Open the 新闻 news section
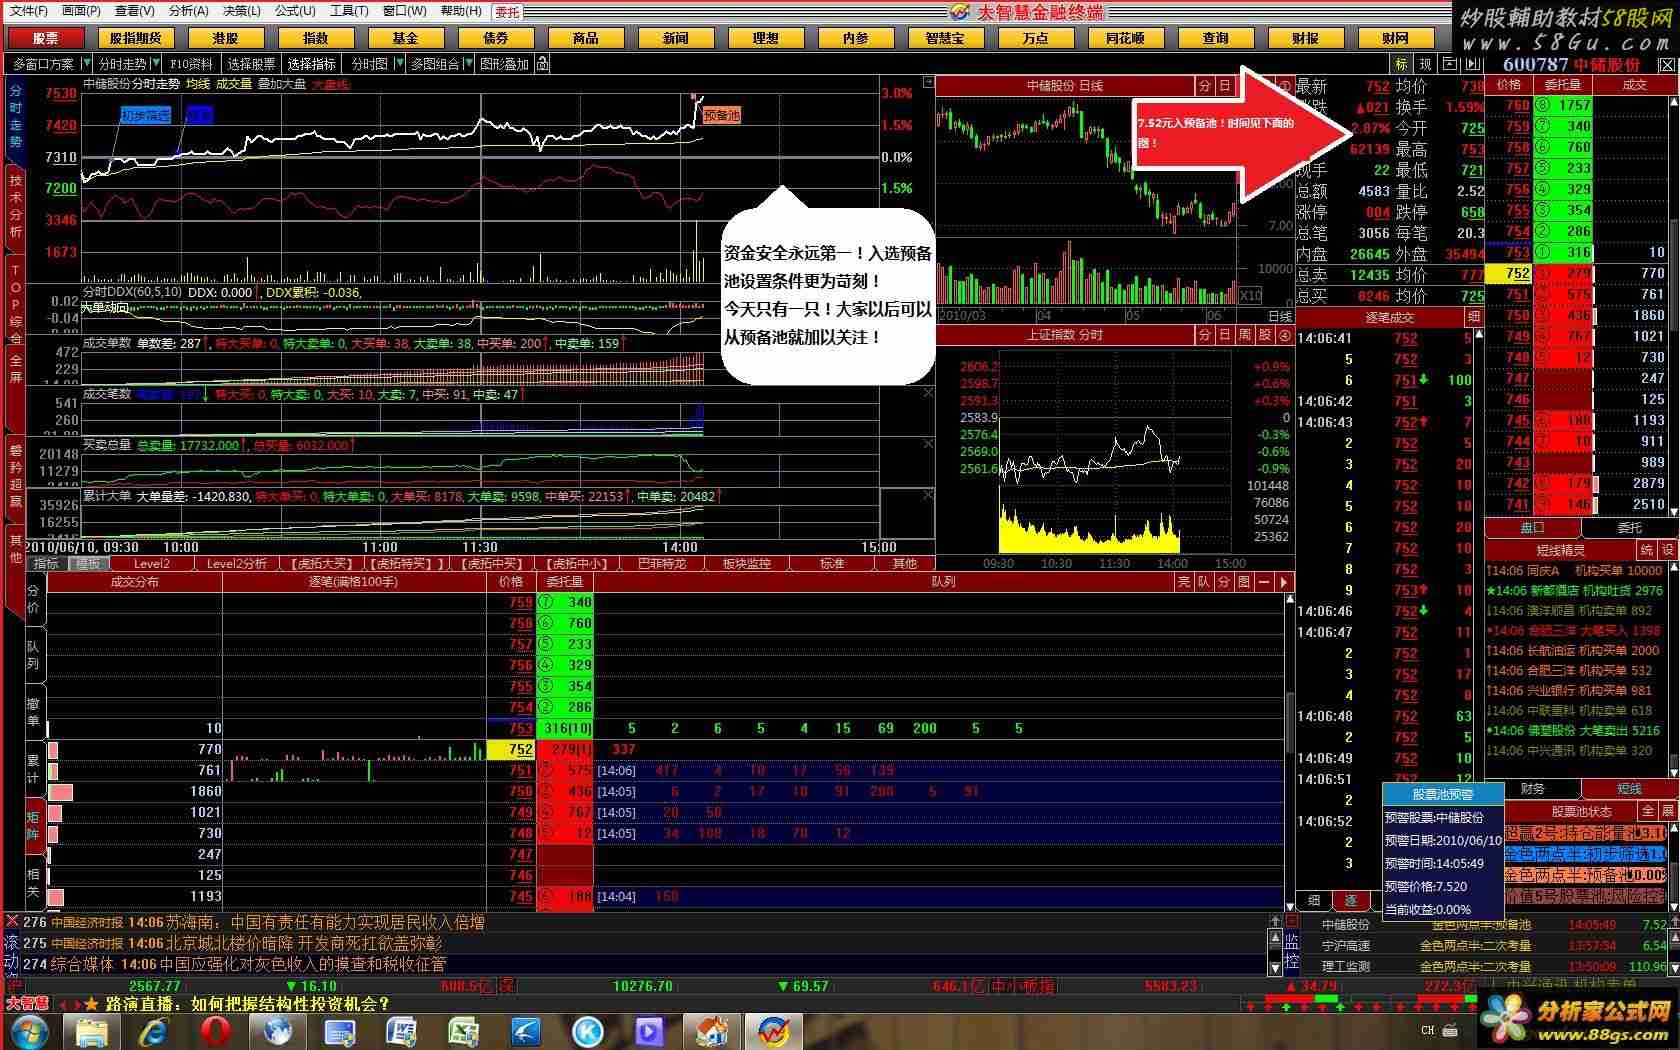The image size is (1680, 1050). (676, 38)
